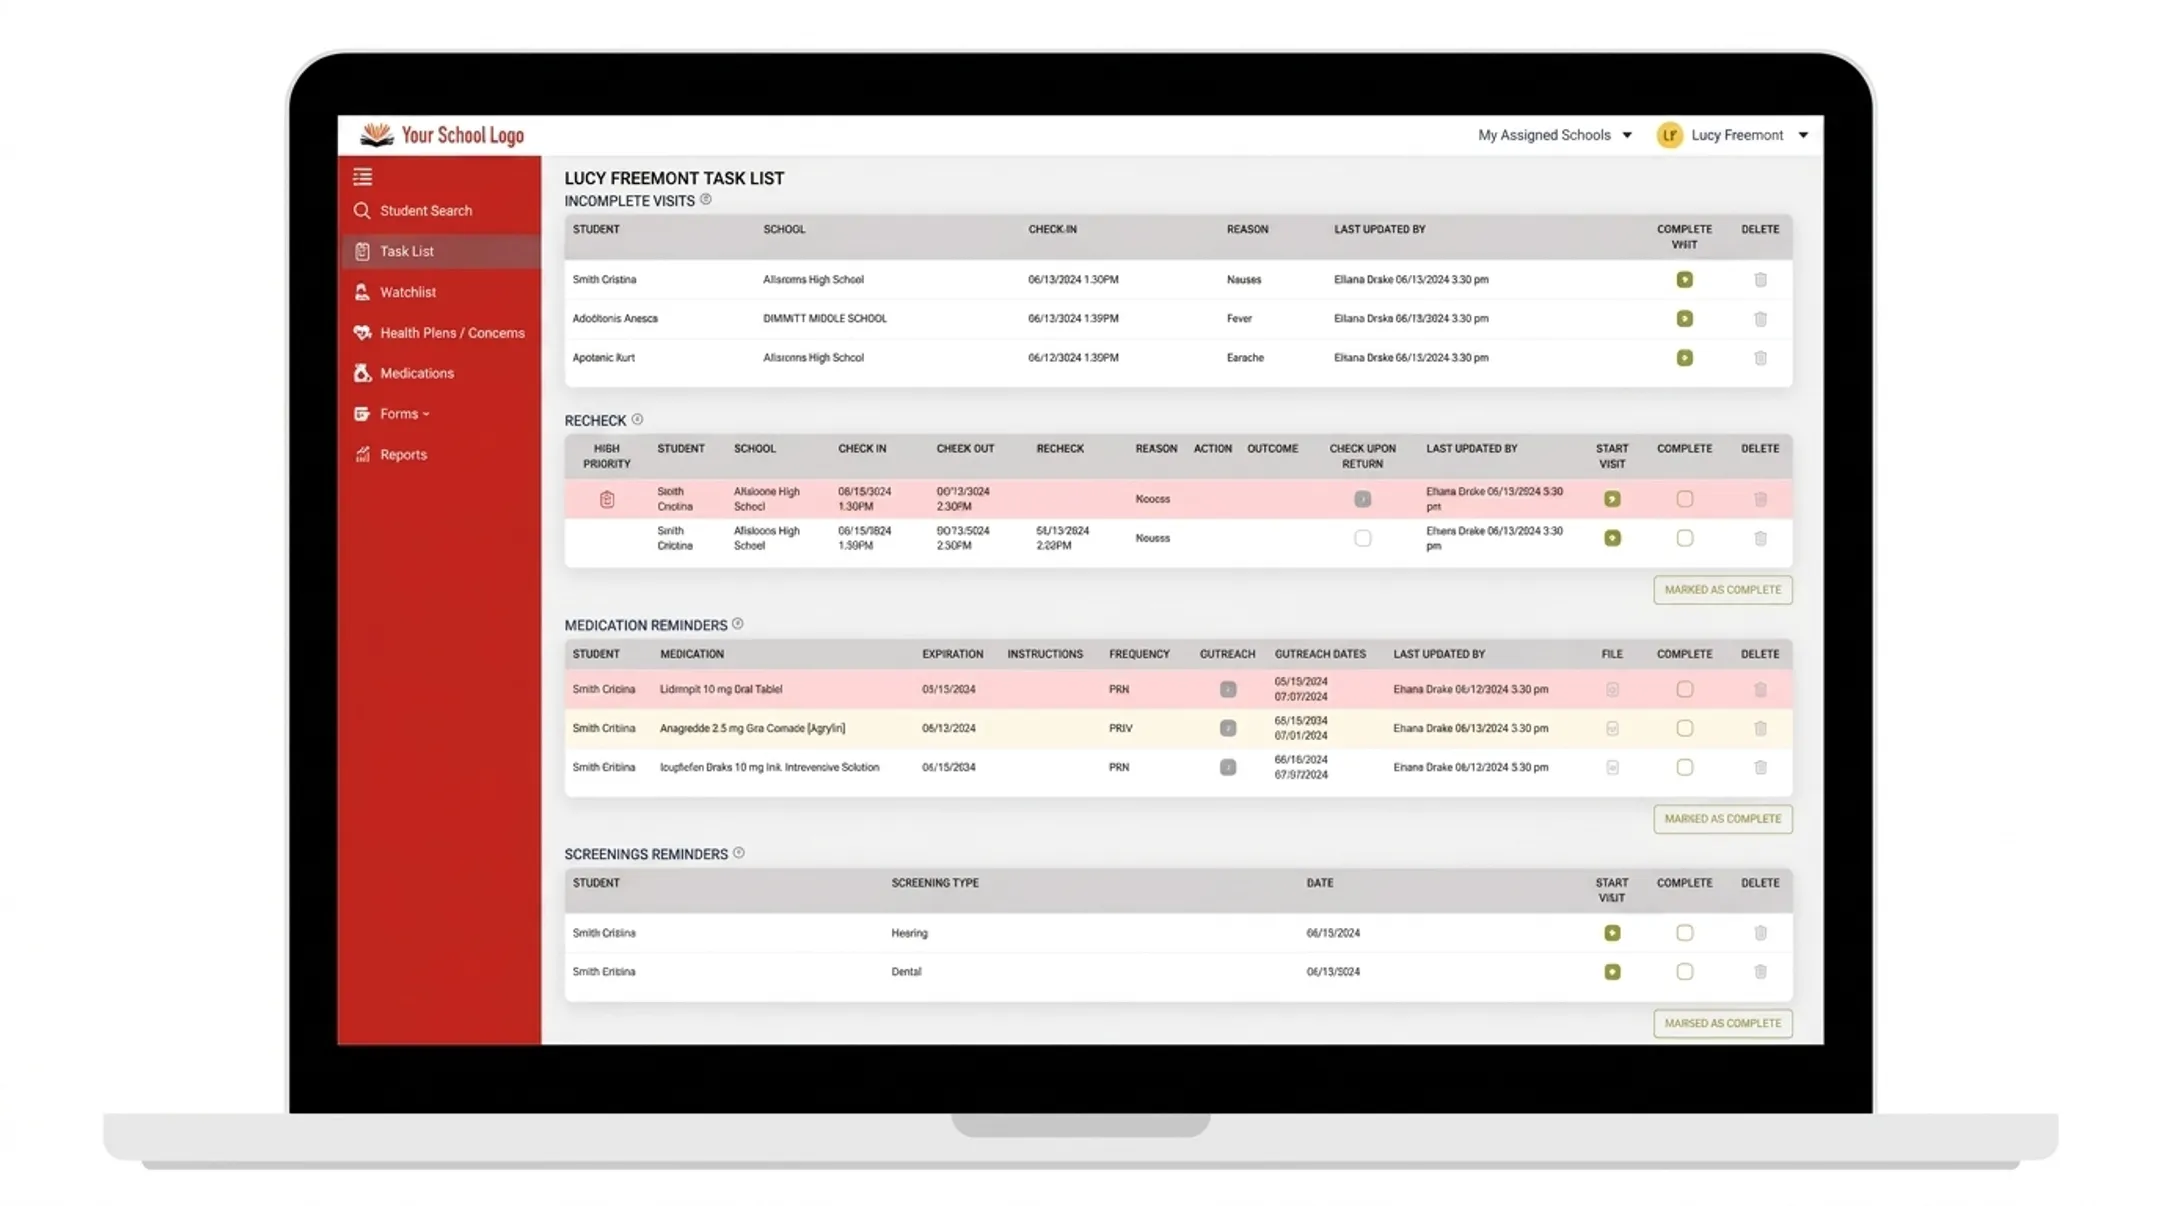This screenshot has width=2160, height=1206.
Task: Delete the Earache incomplete visit row
Action: (1760, 358)
